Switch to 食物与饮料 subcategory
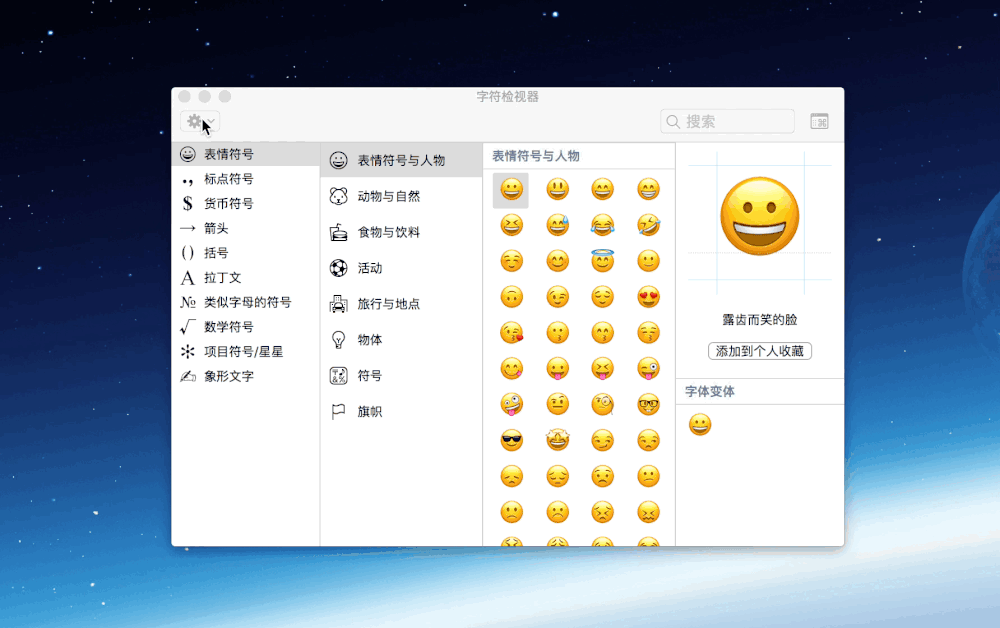The width and height of the screenshot is (1000, 628). click(401, 232)
